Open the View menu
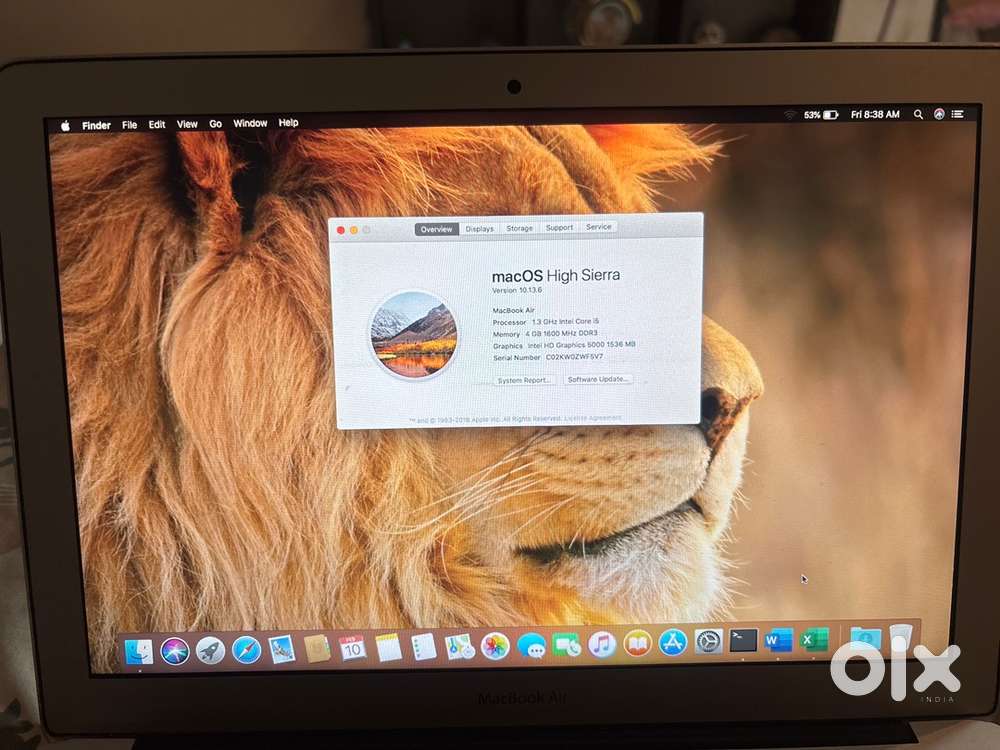The image size is (1000, 750). tap(187, 124)
